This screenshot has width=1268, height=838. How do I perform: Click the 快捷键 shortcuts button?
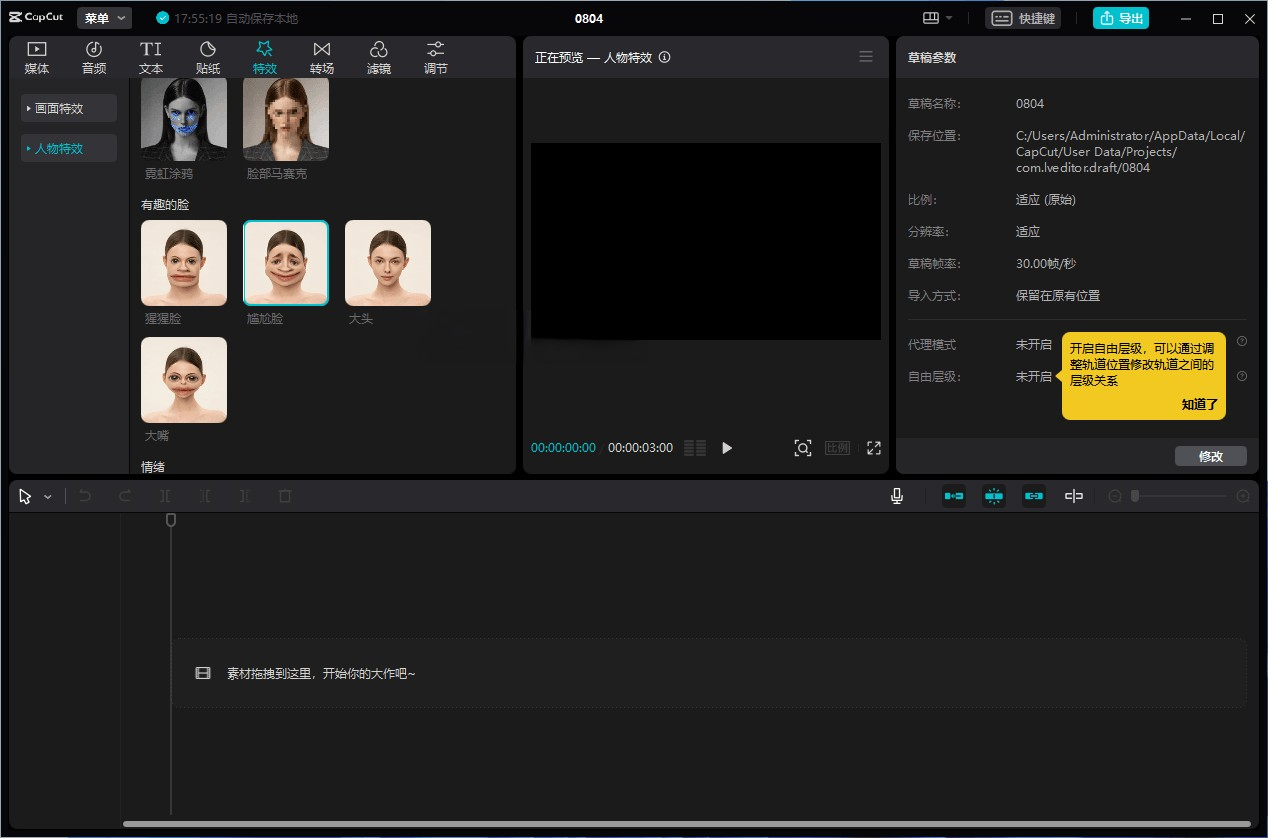1023,18
